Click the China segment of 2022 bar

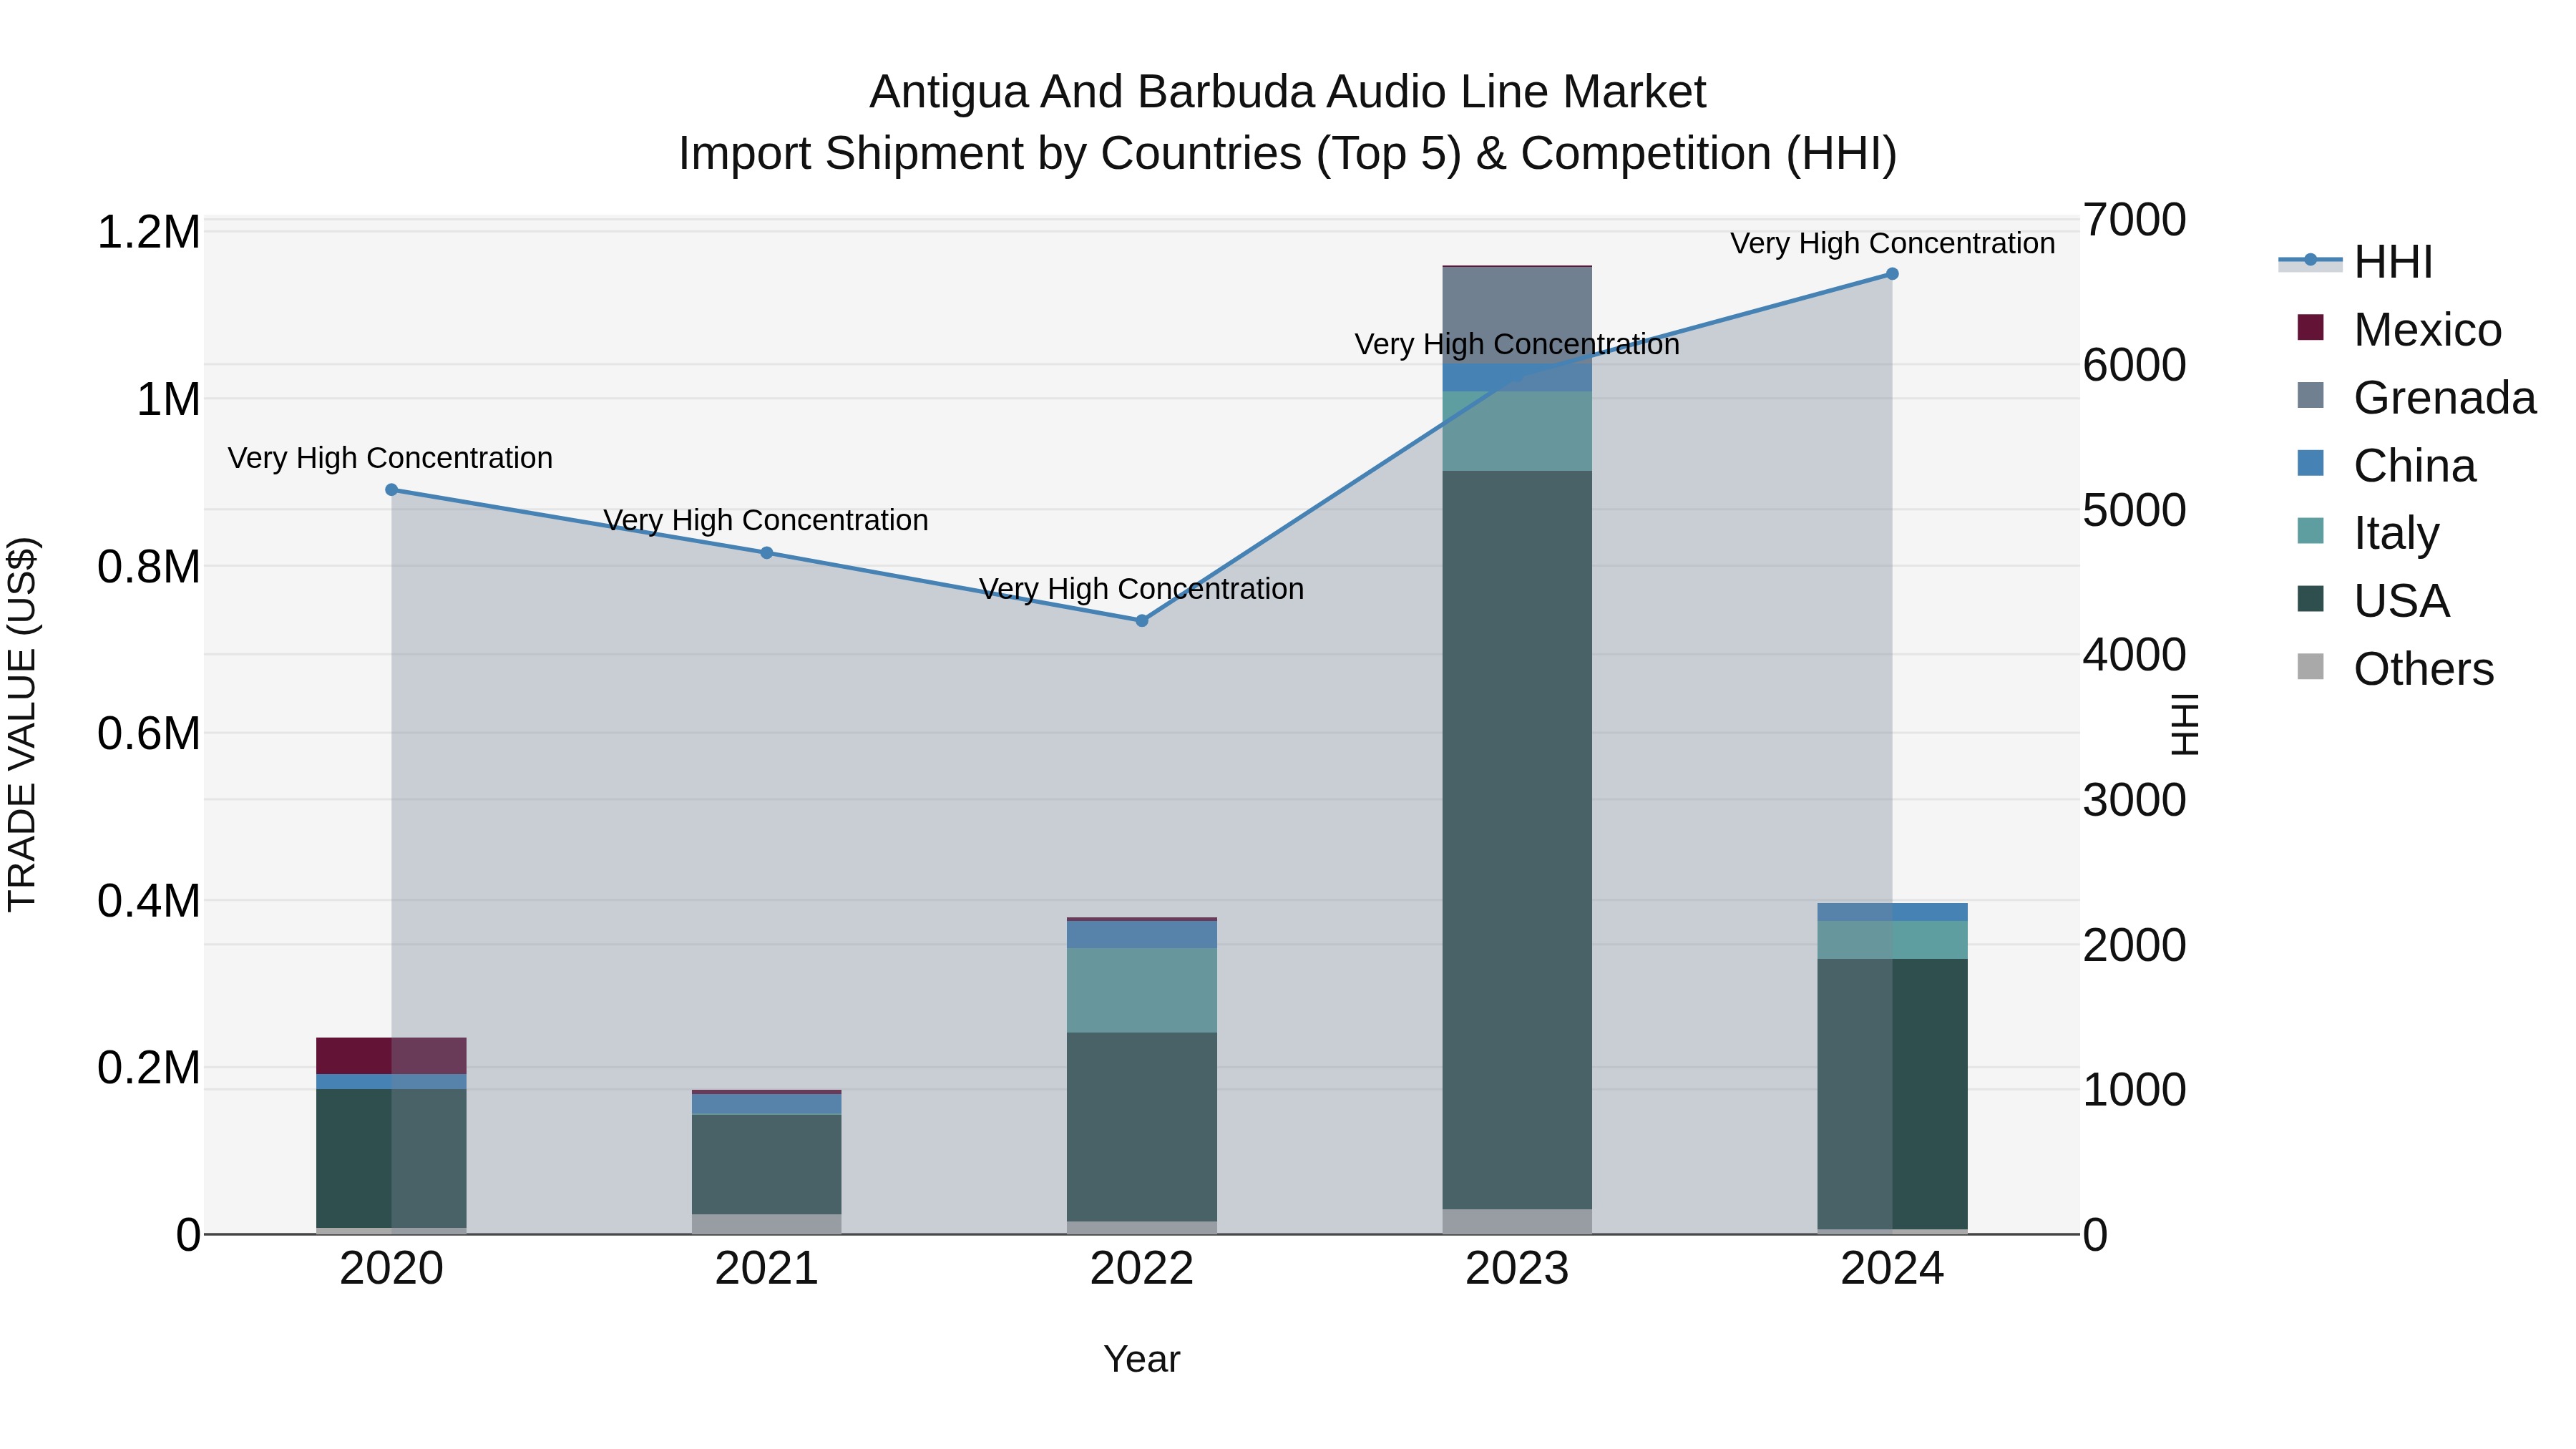[1142, 934]
